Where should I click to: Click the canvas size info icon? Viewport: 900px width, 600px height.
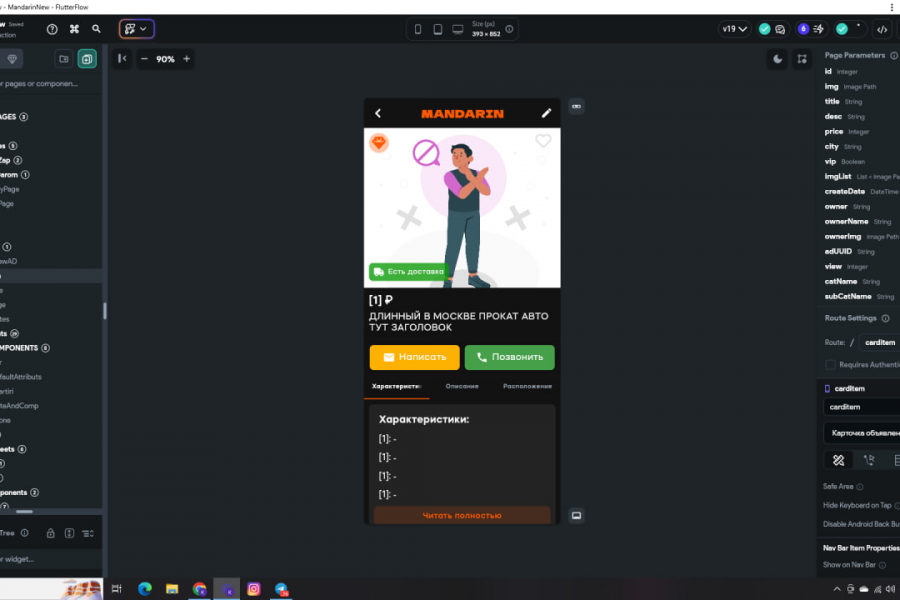pyautogui.click(x=509, y=29)
